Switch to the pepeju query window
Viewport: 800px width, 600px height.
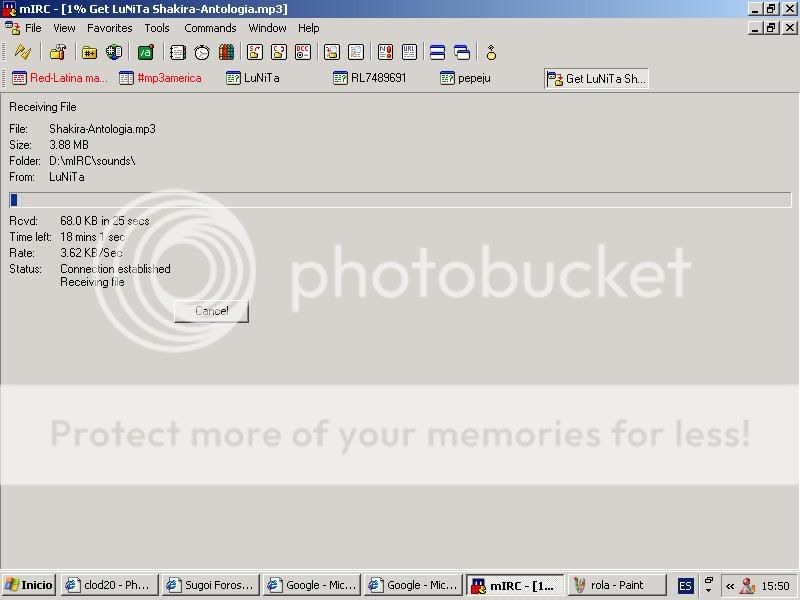pyautogui.click(x=465, y=78)
